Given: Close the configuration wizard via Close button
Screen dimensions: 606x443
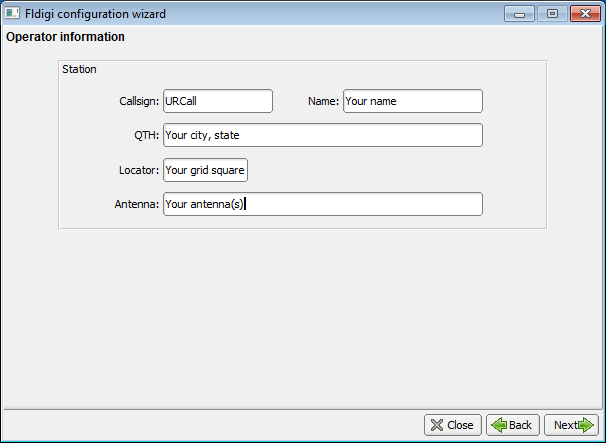Looking at the screenshot, I should pyautogui.click(x=453, y=425).
